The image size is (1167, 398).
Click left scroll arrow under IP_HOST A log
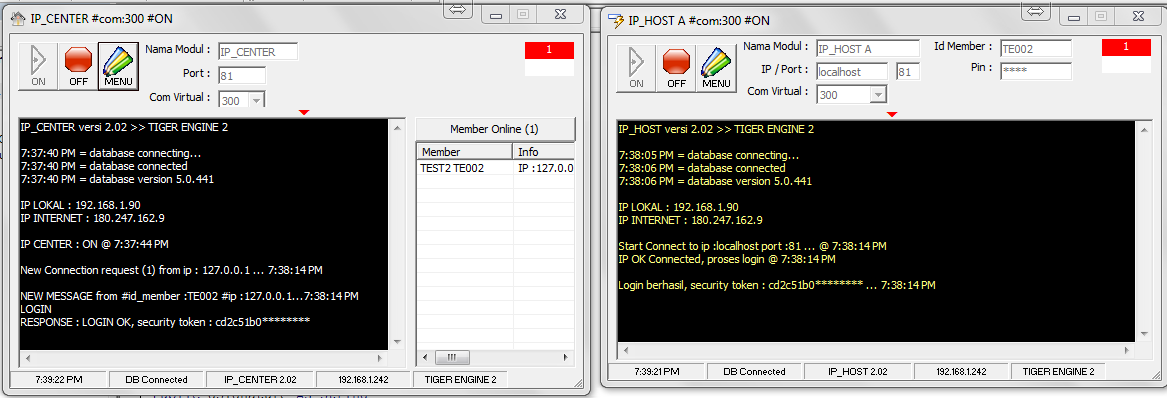[x=625, y=350]
